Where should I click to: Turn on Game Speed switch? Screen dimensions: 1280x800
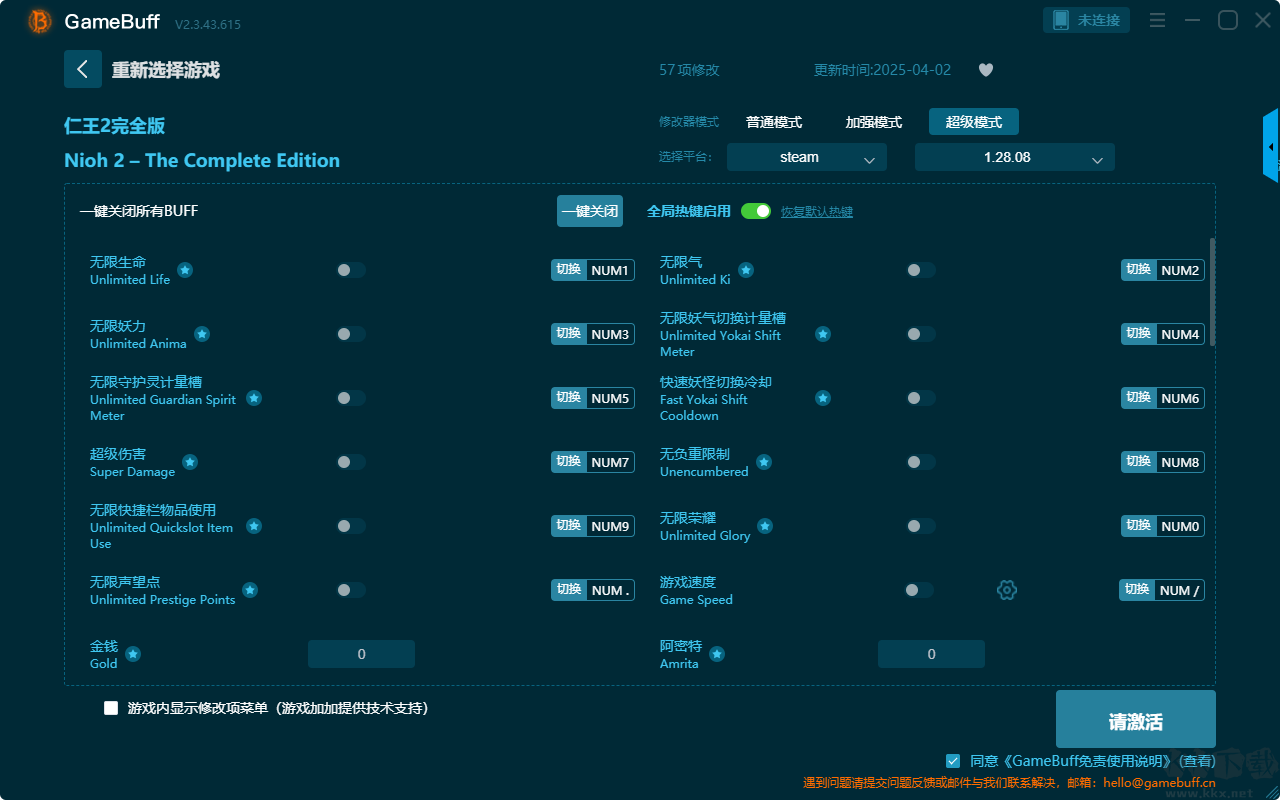(x=919, y=590)
